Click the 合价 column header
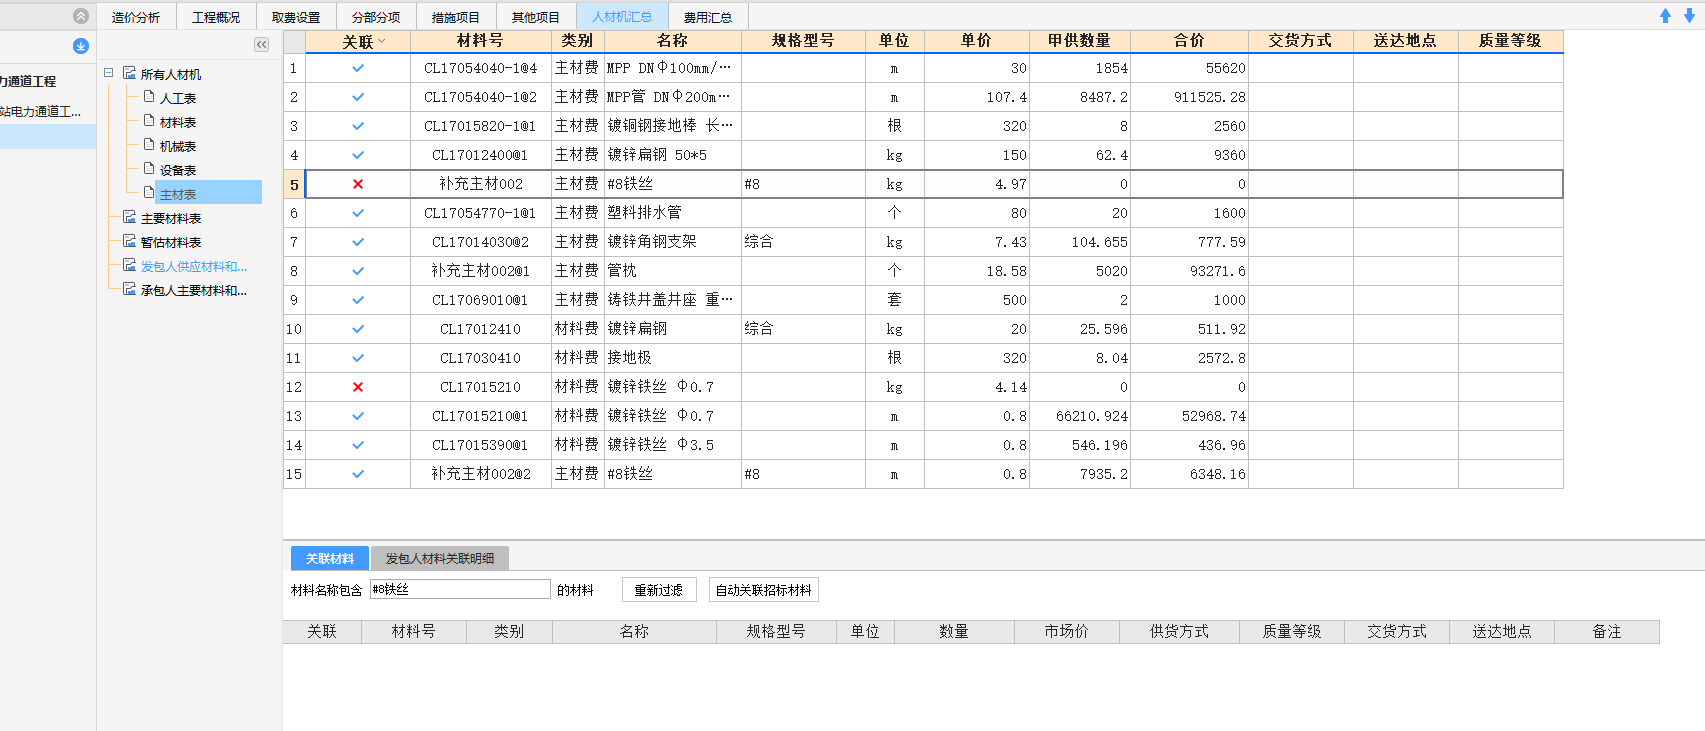1705x731 pixels. coord(1190,41)
